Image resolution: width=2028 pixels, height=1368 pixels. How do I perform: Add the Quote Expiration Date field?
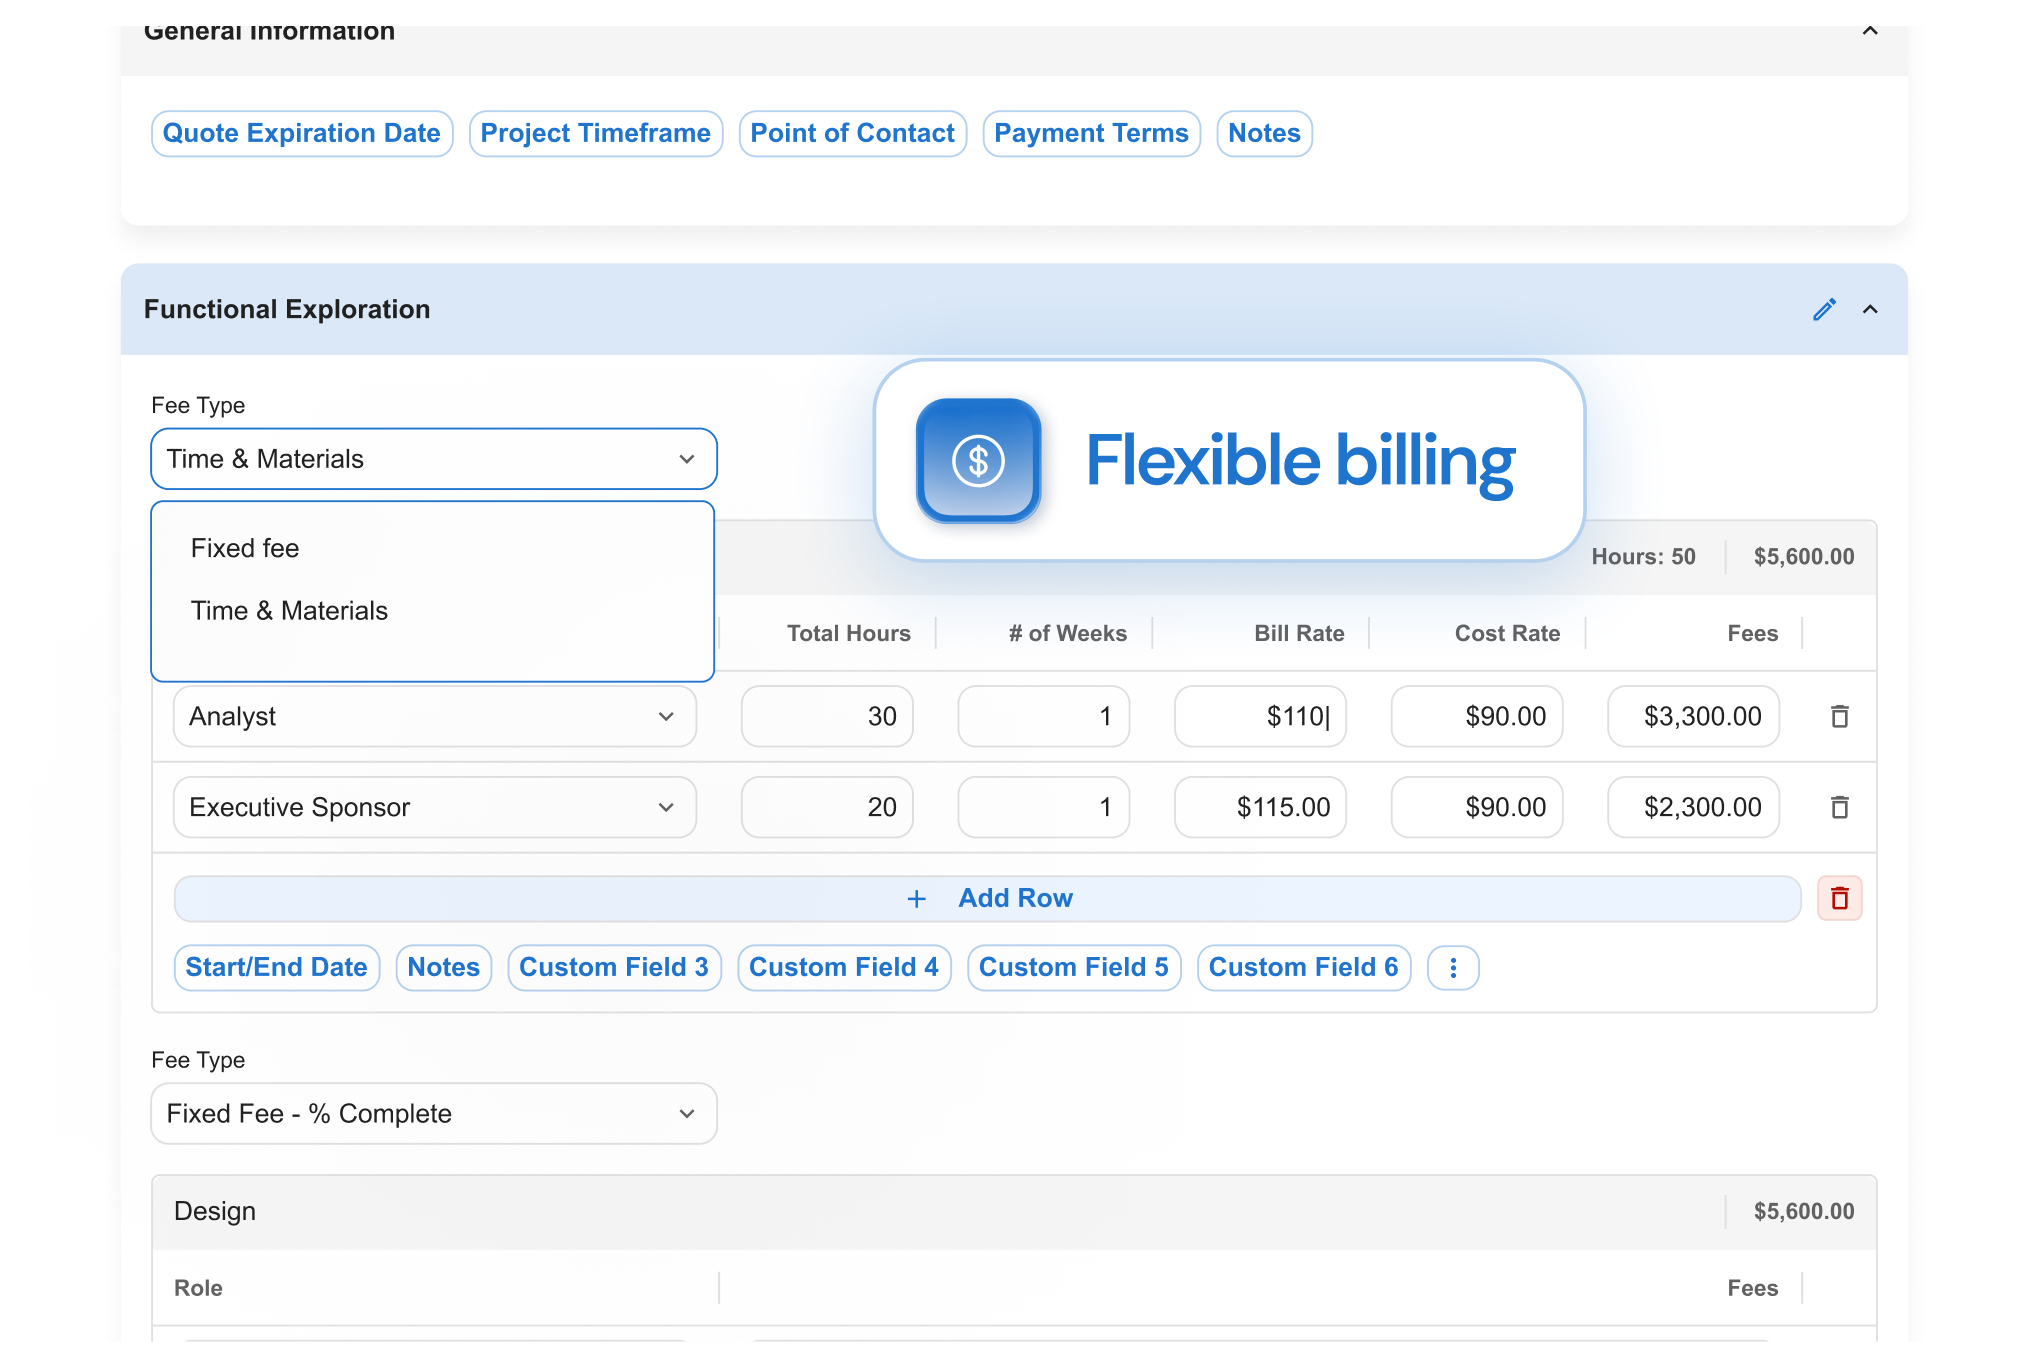coord(301,134)
